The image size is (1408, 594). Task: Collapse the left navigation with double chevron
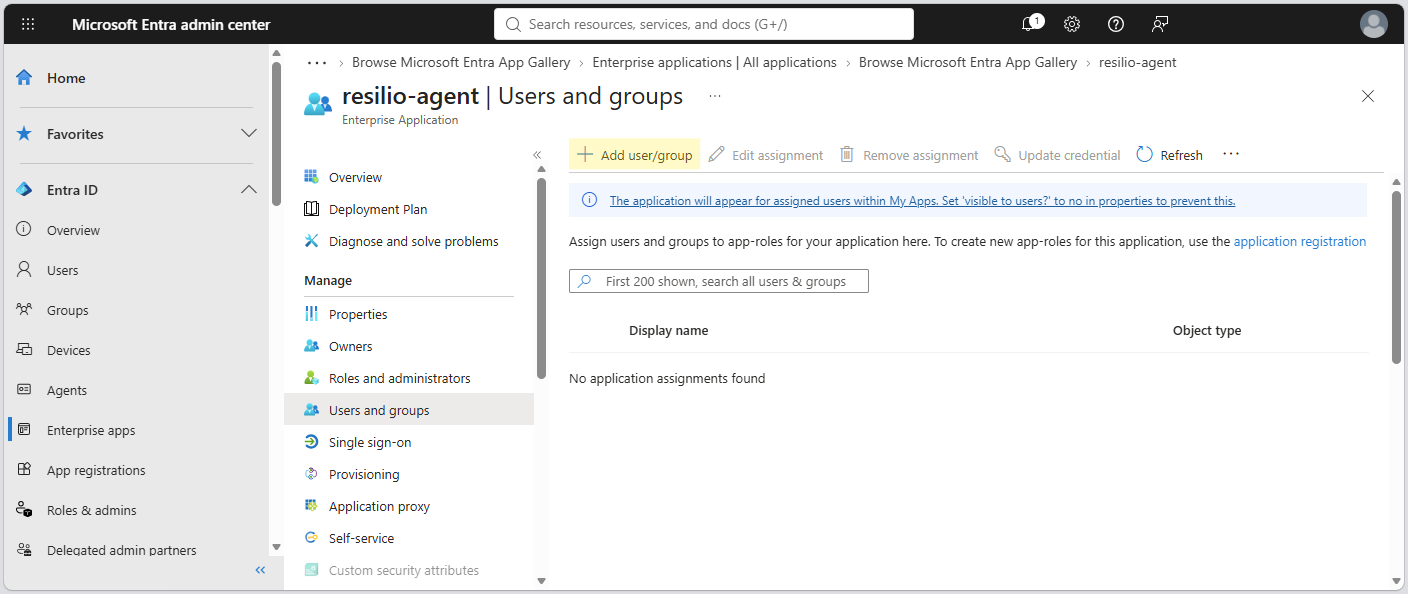(x=260, y=570)
